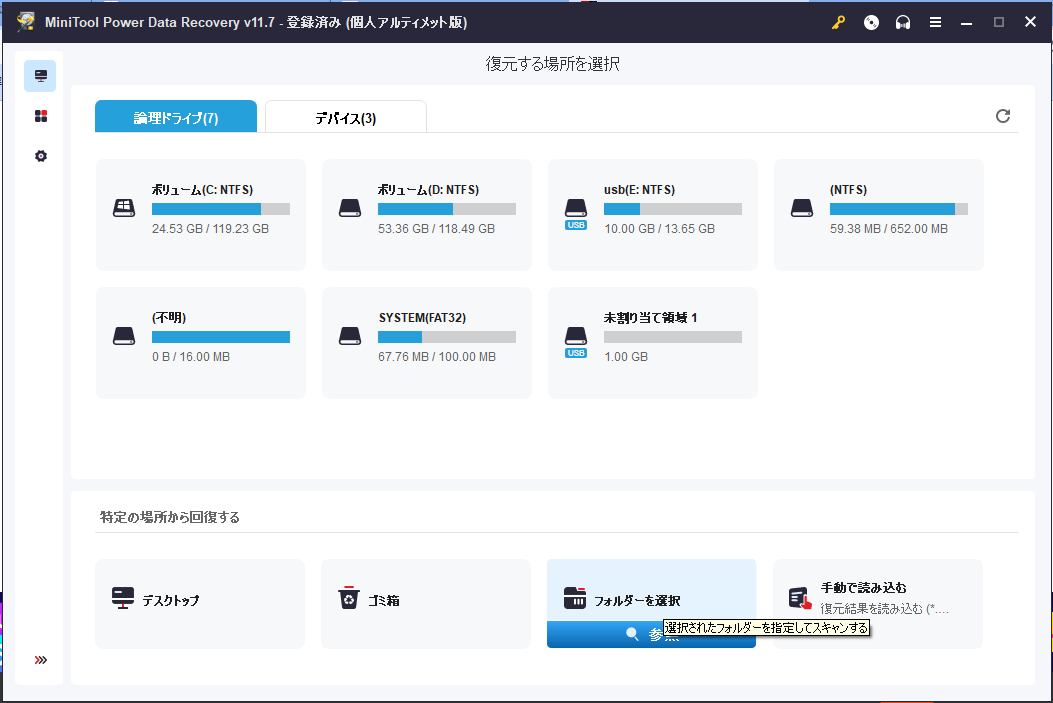Screen dimensions: 1053x703
Task: Click the bootable media disc icon
Action: point(871,22)
